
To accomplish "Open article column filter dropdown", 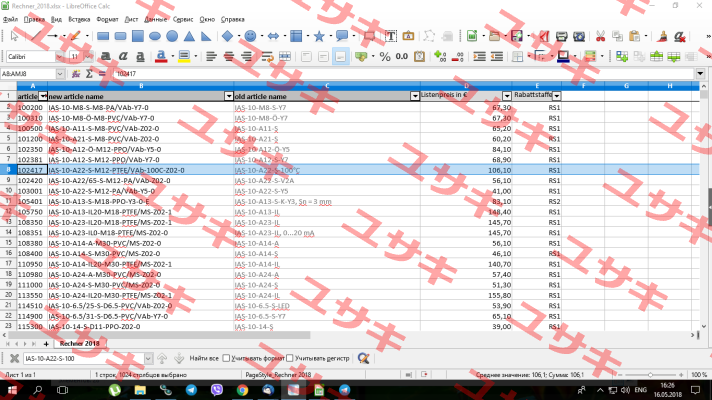I will [x=43, y=96].
